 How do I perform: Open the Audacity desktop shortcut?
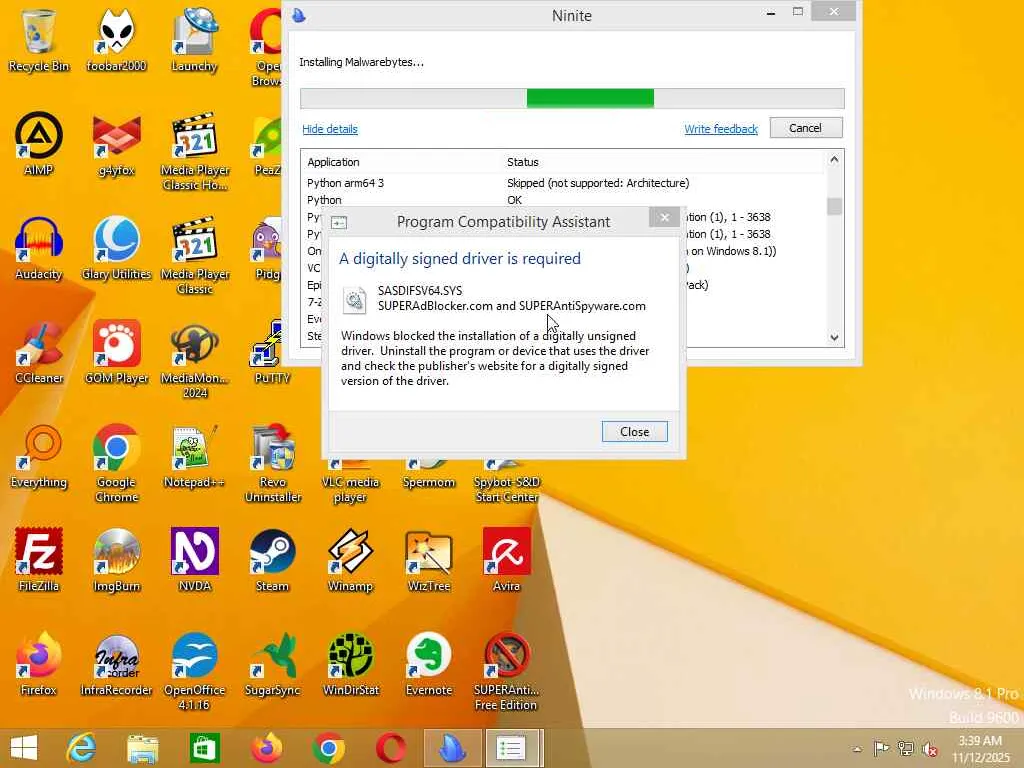click(39, 248)
